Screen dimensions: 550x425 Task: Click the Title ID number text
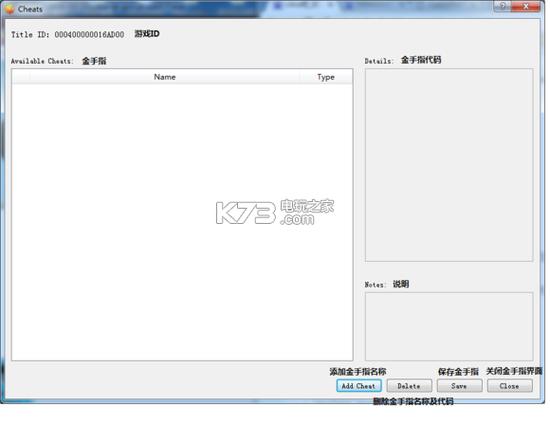[x=89, y=34]
